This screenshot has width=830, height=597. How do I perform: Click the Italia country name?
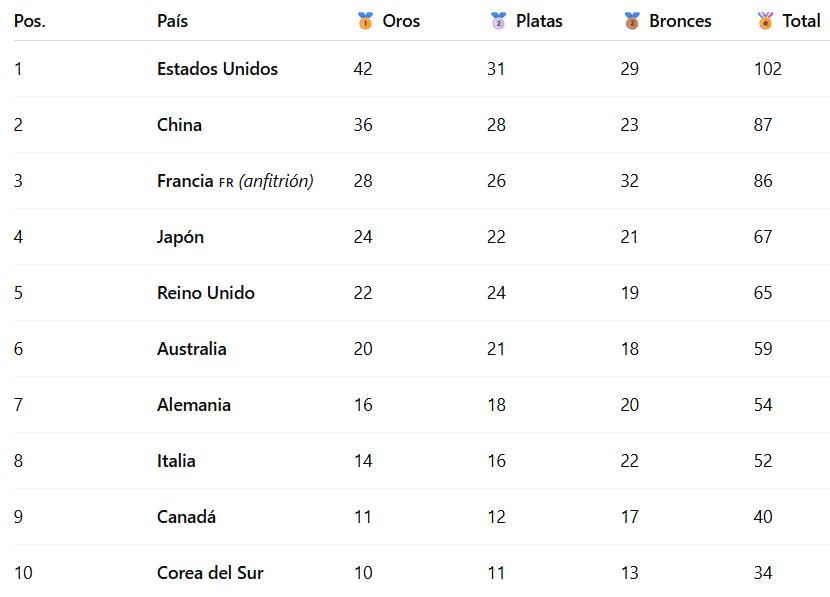coord(176,461)
